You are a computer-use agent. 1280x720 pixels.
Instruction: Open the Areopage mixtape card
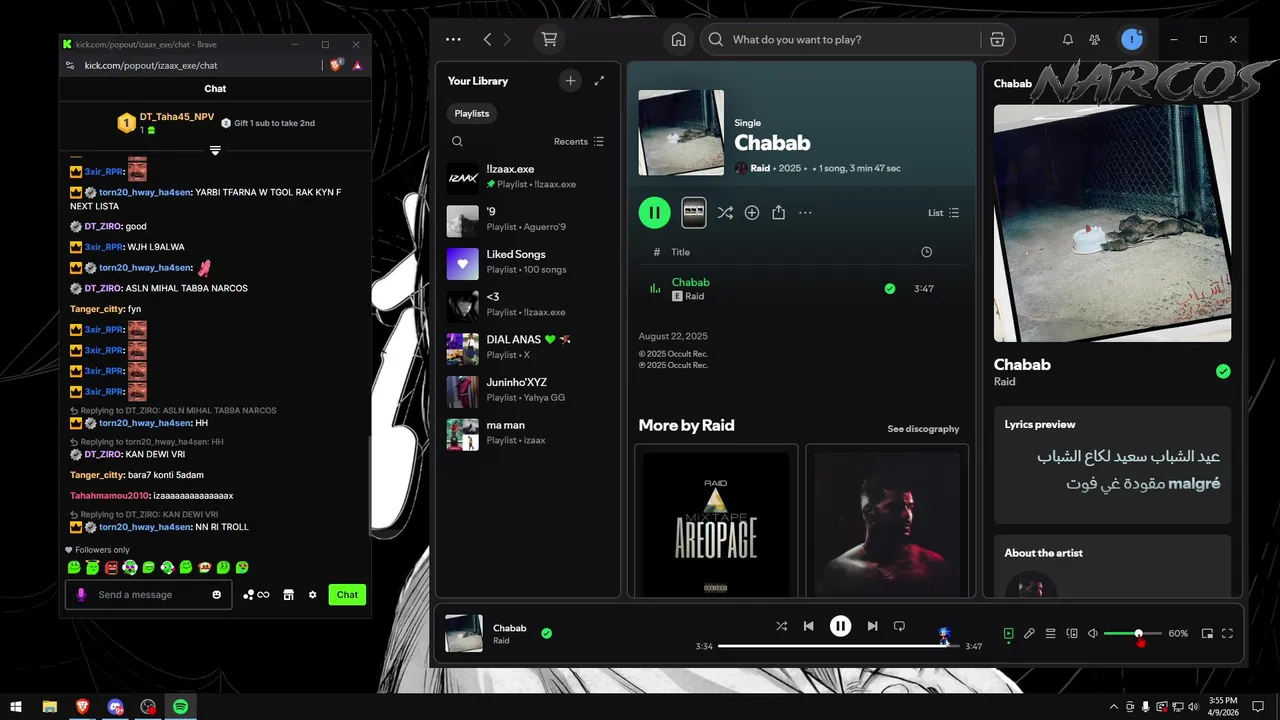pyautogui.click(x=716, y=521)
